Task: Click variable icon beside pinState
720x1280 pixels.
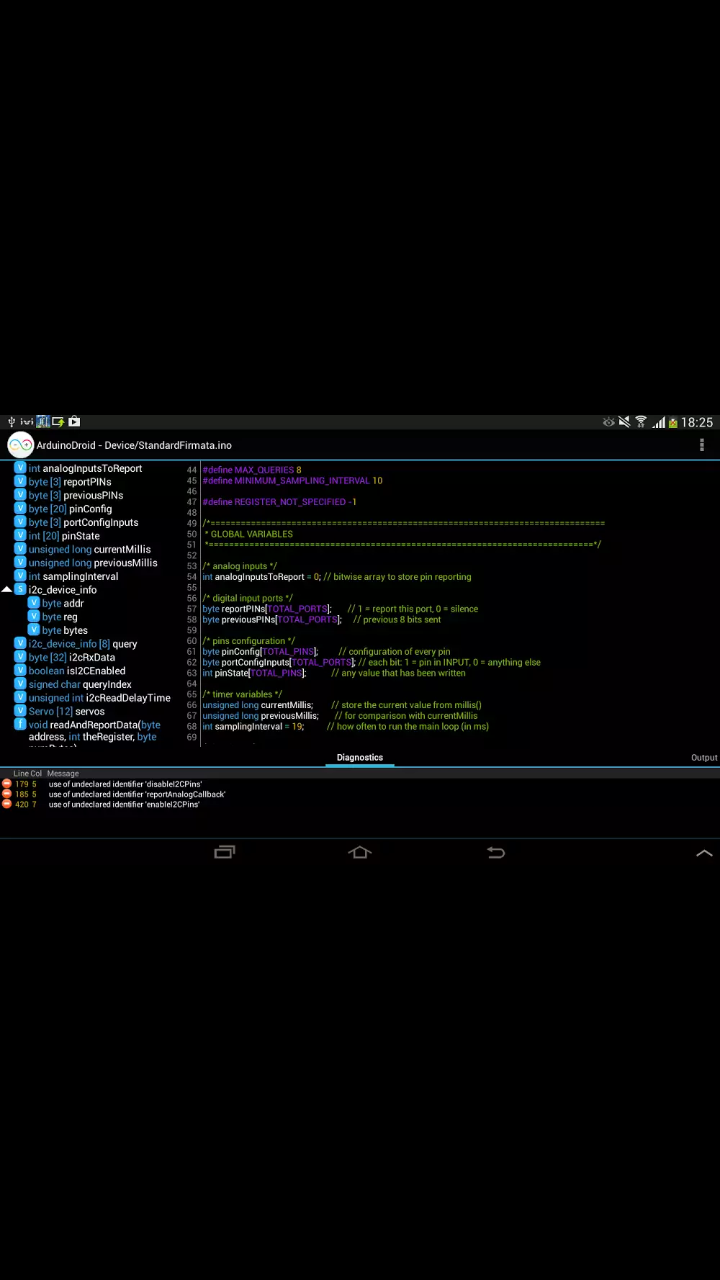Action: pyautogui.click(x=20, y=536)
